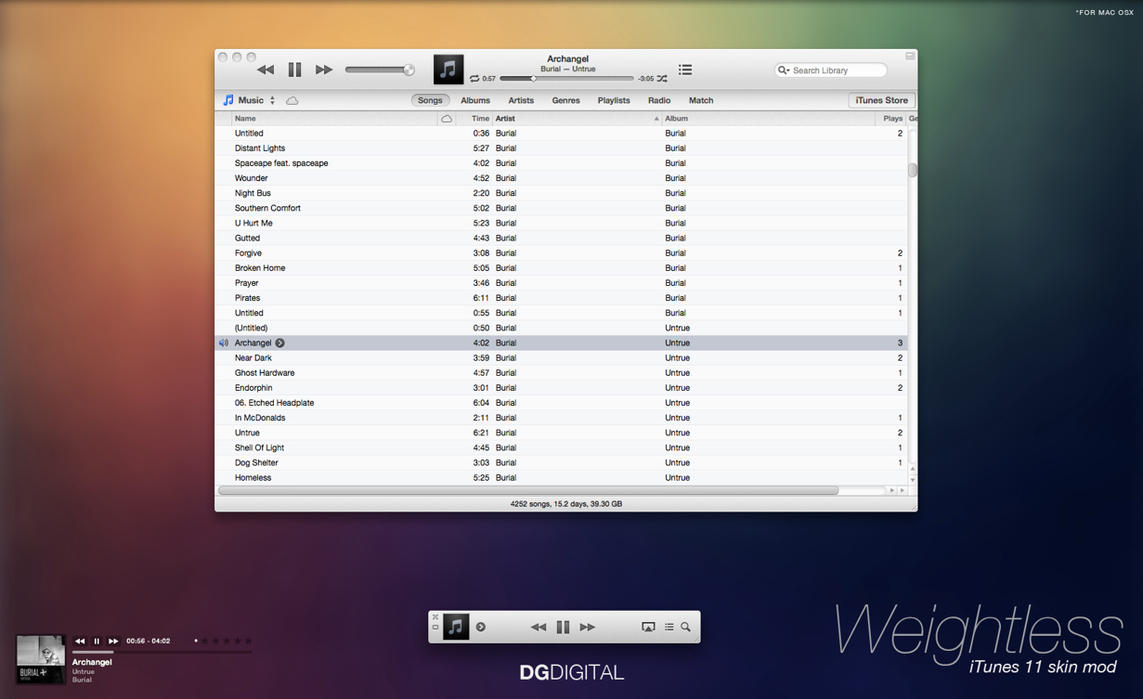Switch to the Radio tab
The height and width of the screenshot is (699, 1143).
click(659, 101)
